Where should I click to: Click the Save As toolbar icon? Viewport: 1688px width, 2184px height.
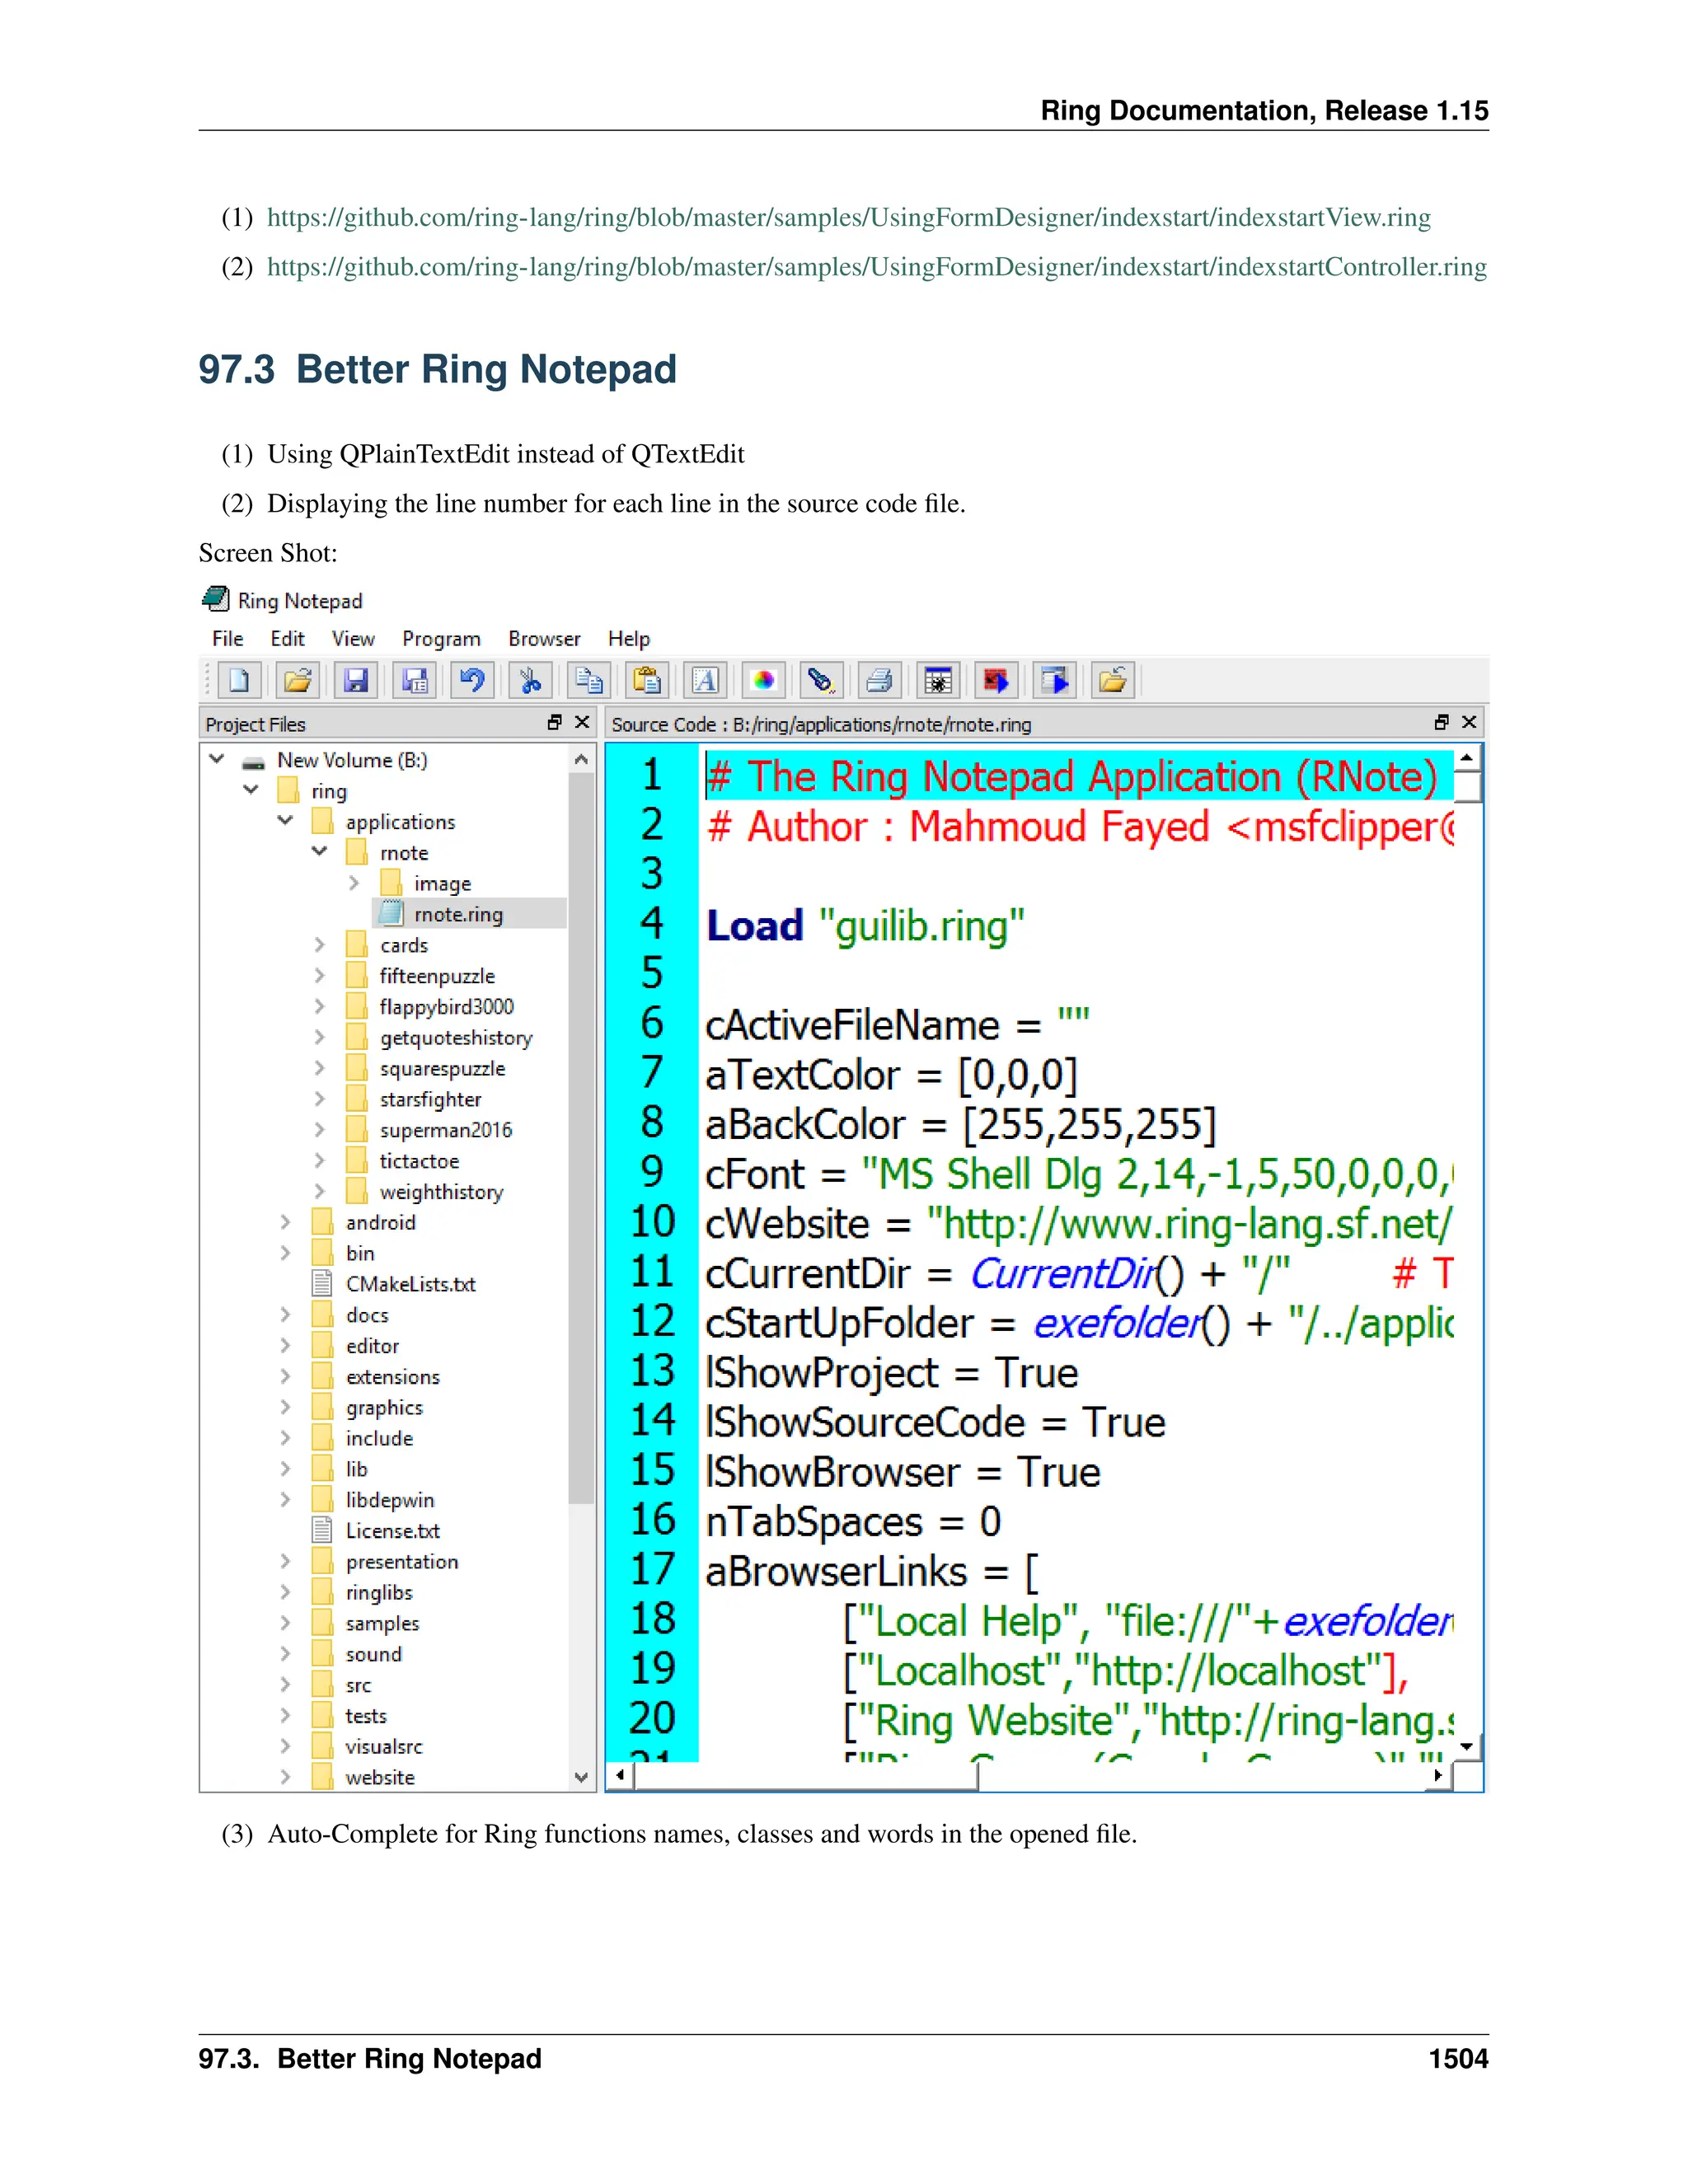tap(414, 681)
